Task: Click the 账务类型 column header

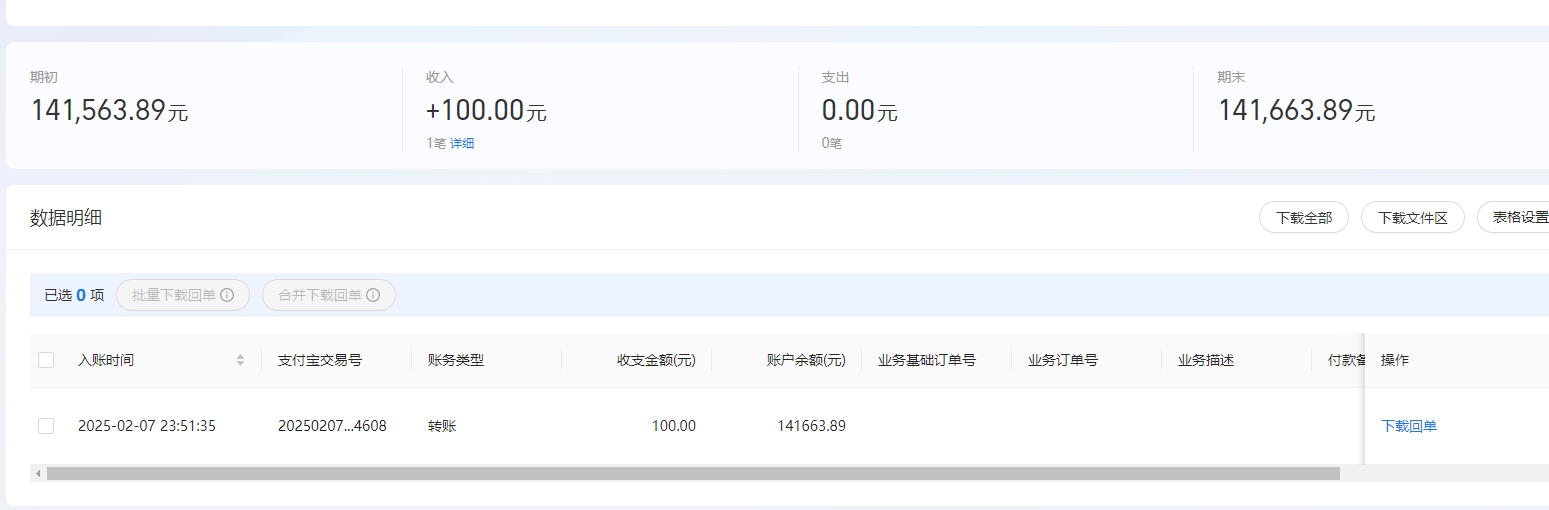Action: [x=456, y=360]
